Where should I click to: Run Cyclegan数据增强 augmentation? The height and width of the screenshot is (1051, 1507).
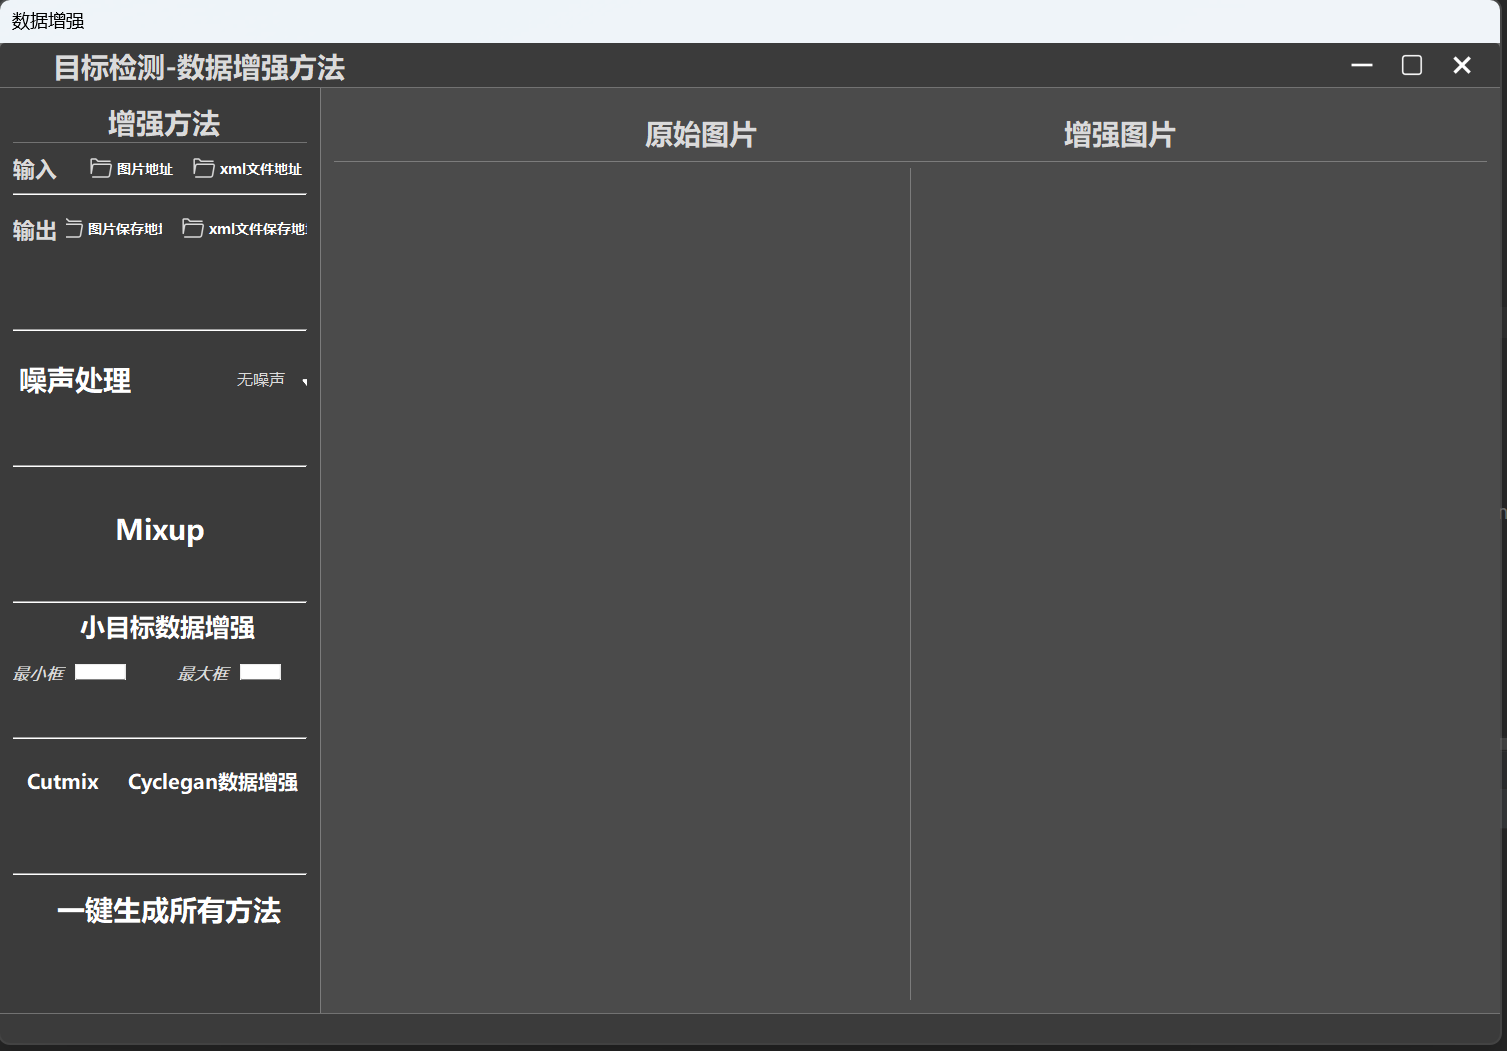point(212,781)
